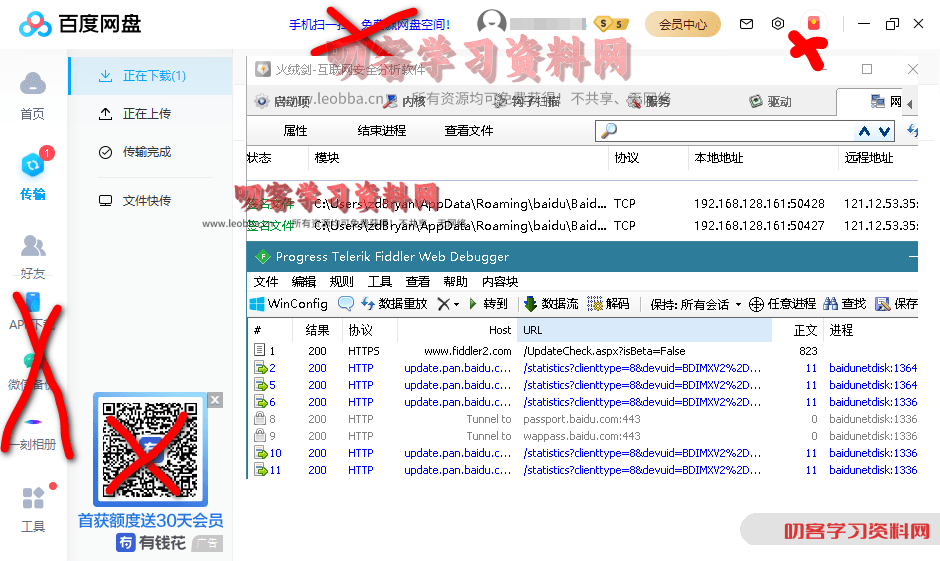
Task: Select session 9 wappass.baidu.com:443
Action: coord(582,436)
